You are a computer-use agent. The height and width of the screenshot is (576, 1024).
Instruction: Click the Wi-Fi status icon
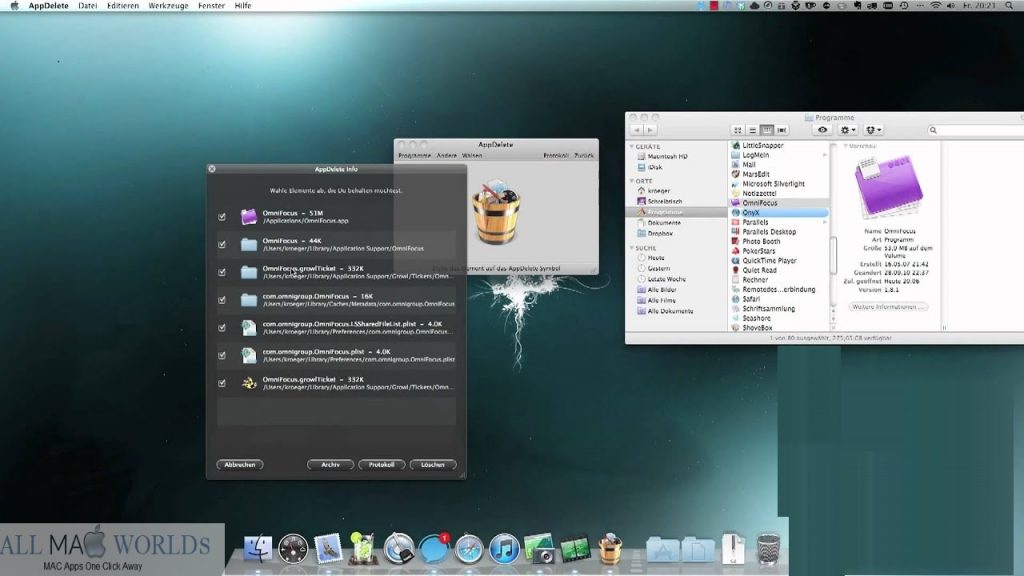coord(935,5)
